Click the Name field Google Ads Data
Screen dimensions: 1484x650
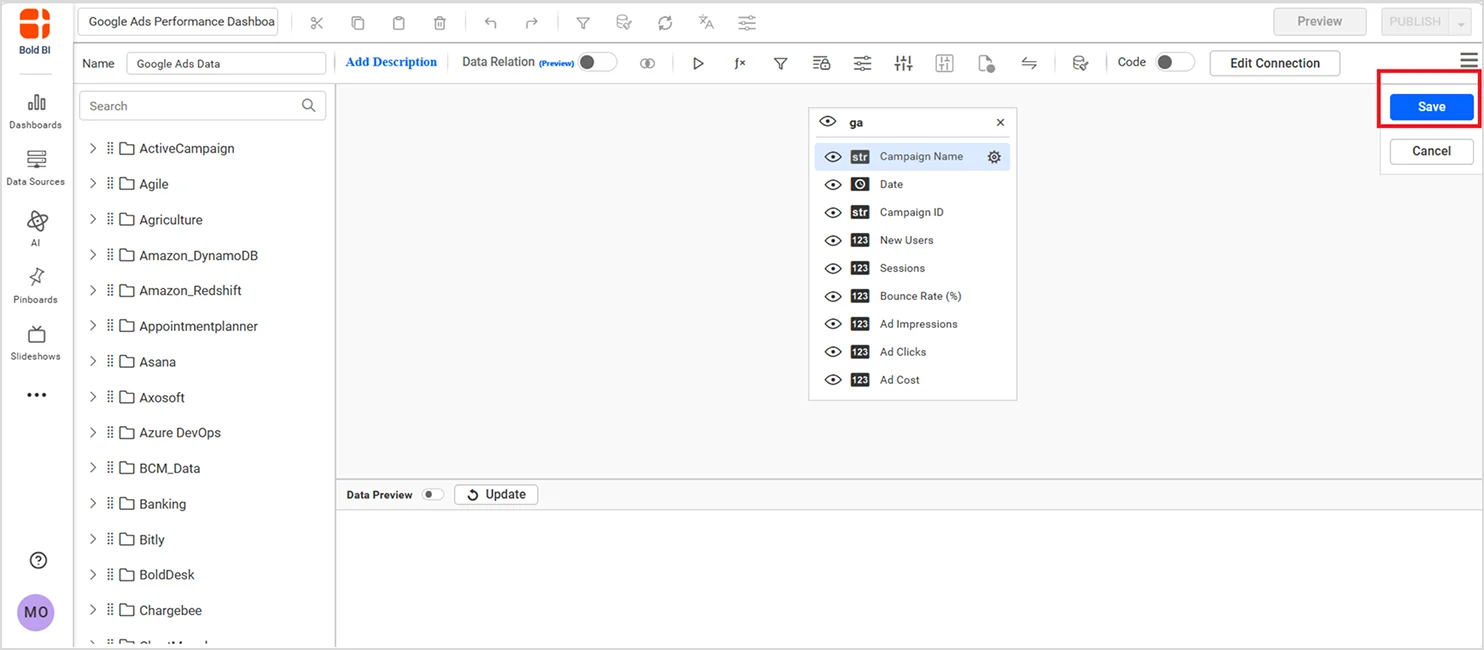pos(226,63)
